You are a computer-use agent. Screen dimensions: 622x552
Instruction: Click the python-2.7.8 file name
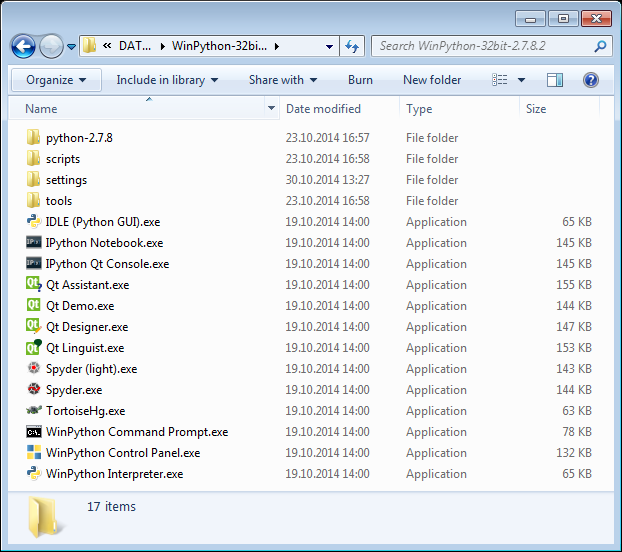[79, 138]
